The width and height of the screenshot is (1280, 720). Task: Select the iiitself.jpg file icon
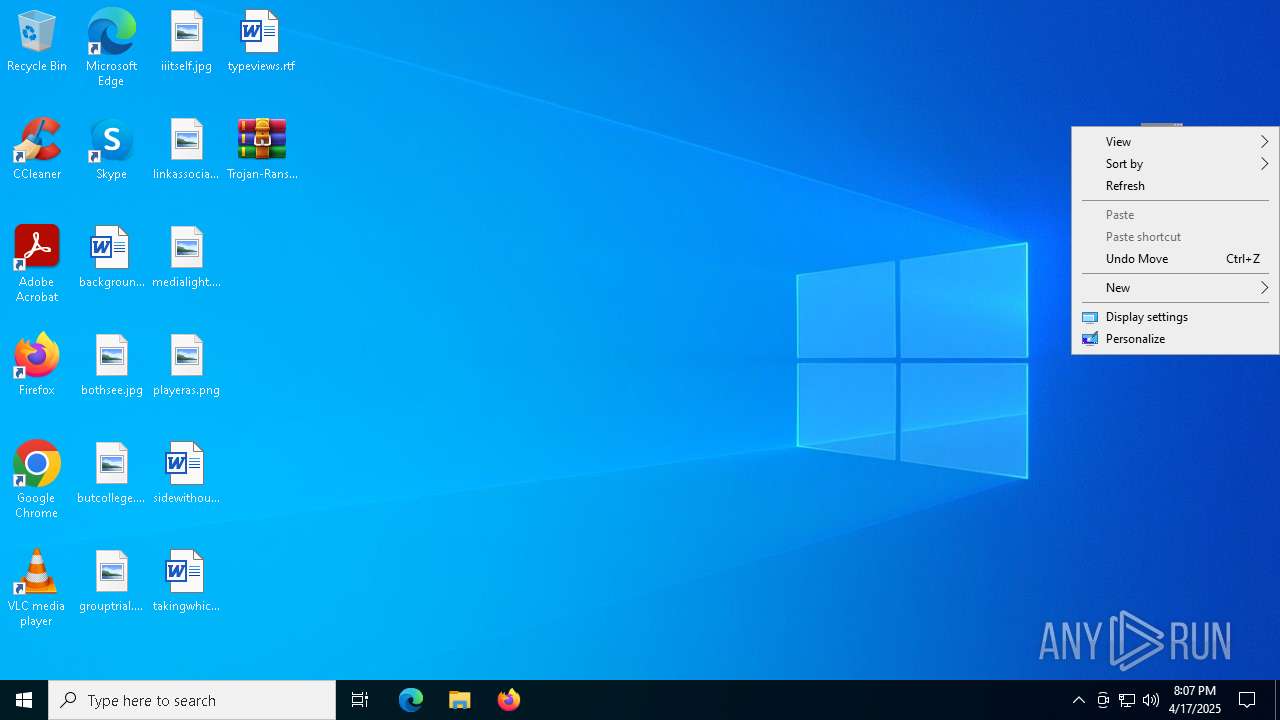click(186, 42)
